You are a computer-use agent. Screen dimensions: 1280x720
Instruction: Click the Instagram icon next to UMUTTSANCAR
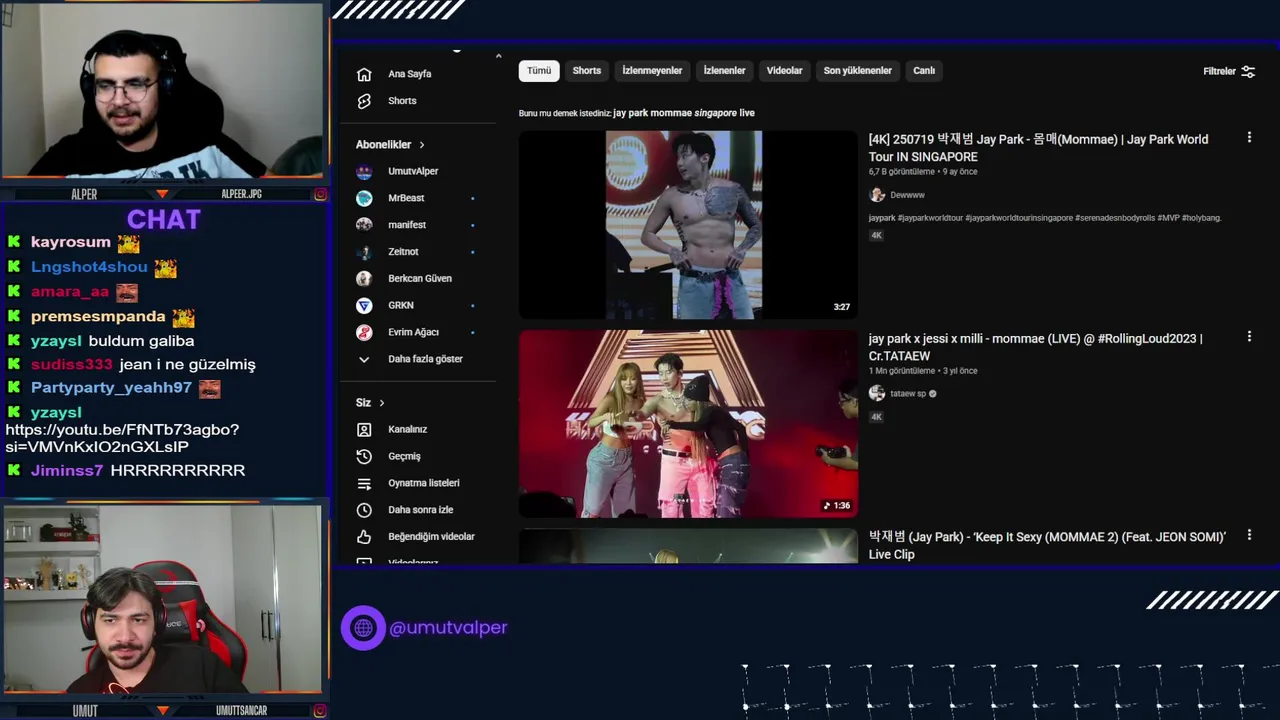pyautogui.click(x=320, y=711)
